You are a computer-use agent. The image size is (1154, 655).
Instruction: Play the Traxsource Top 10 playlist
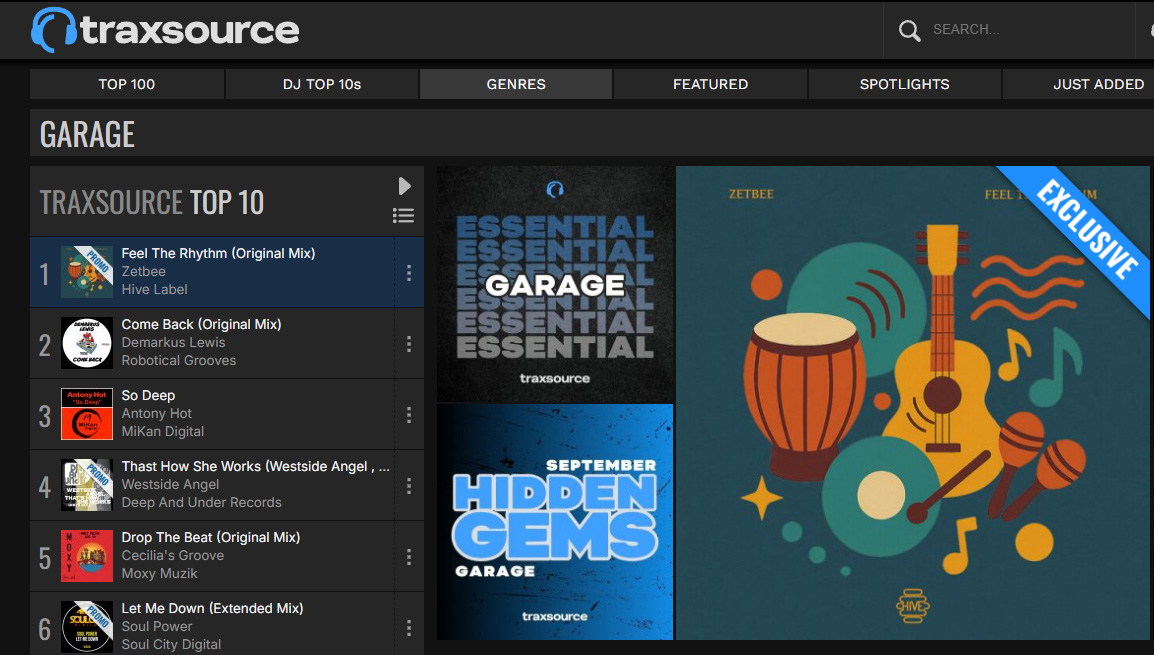(x=404, y=185)
